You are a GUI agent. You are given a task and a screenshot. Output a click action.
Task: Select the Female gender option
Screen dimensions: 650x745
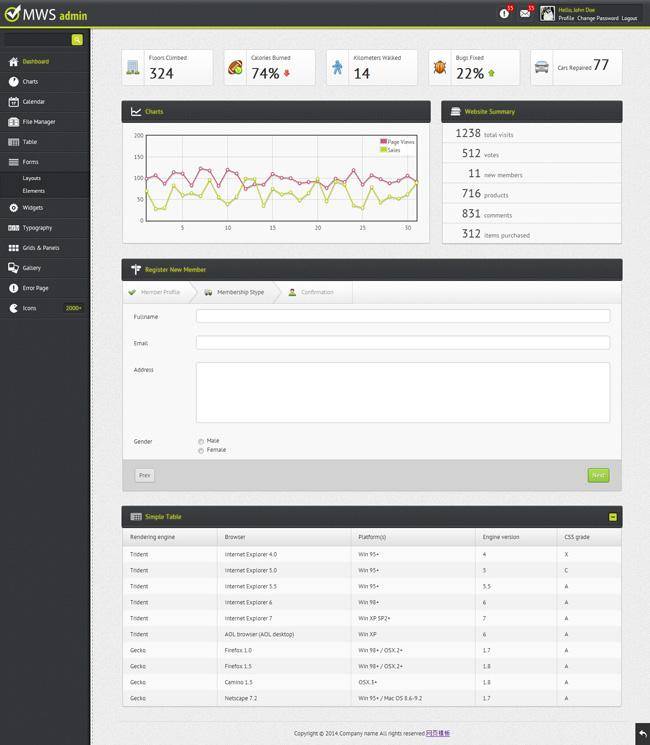201,451
